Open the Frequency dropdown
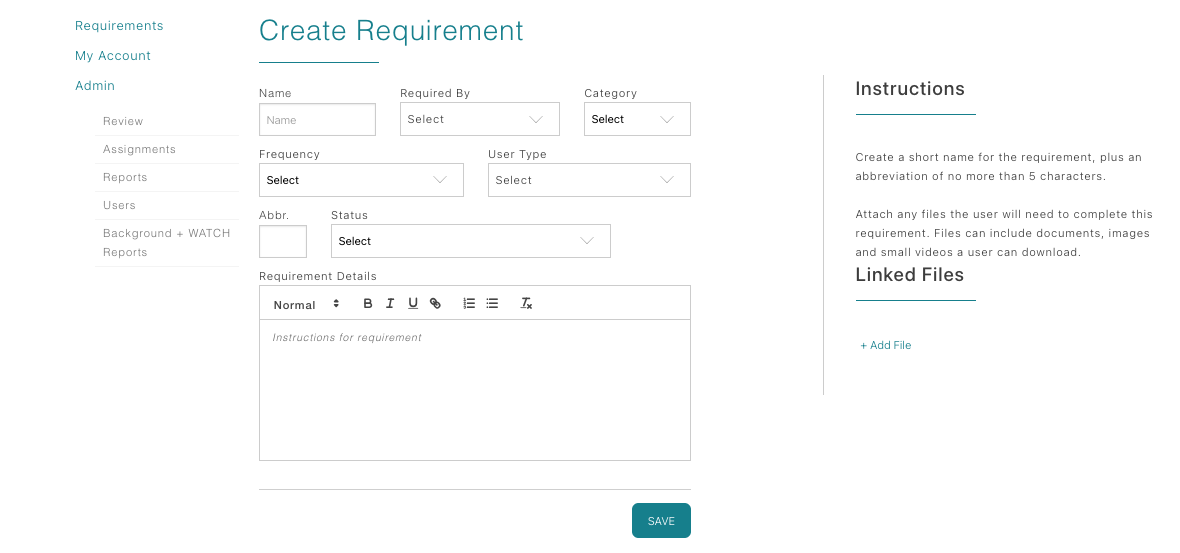This screenshot has width=1180, height=553. 361,180
